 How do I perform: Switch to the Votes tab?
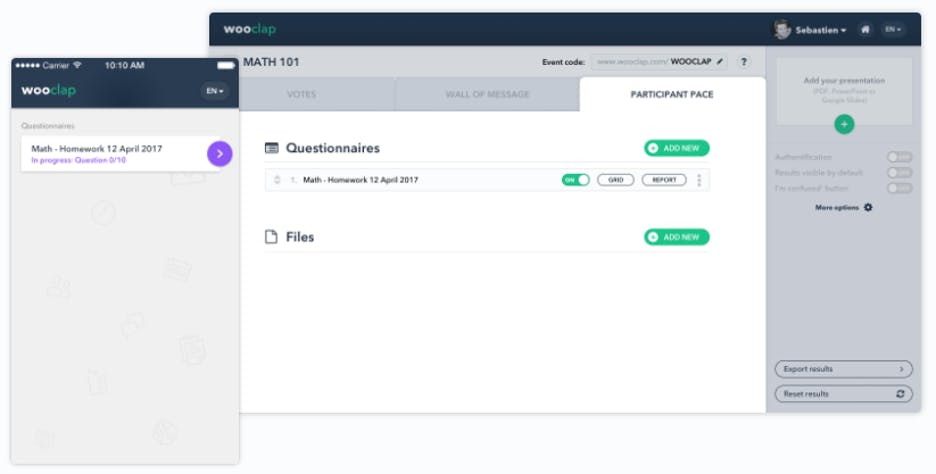point(301,94)
